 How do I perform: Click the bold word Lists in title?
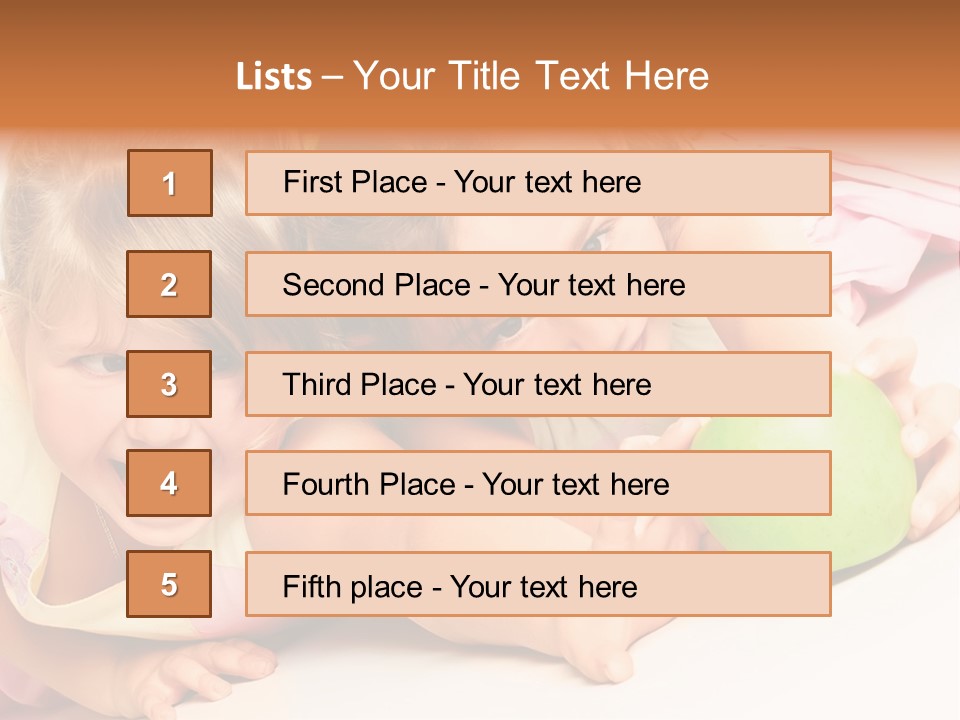(x=274, y=77)
